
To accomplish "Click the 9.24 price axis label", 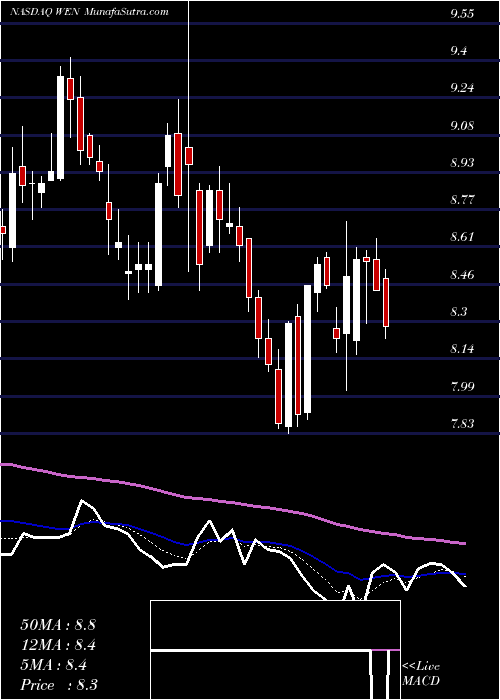I will [x=462, y=88].
